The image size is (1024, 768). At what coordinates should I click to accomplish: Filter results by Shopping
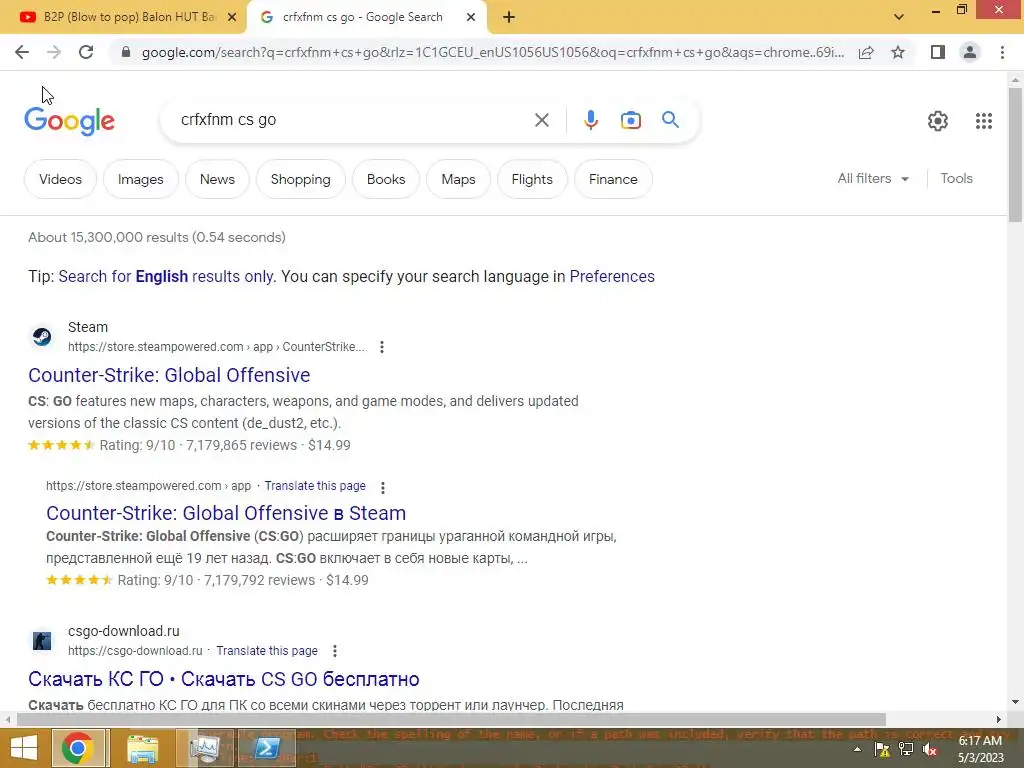click(300, 179)
